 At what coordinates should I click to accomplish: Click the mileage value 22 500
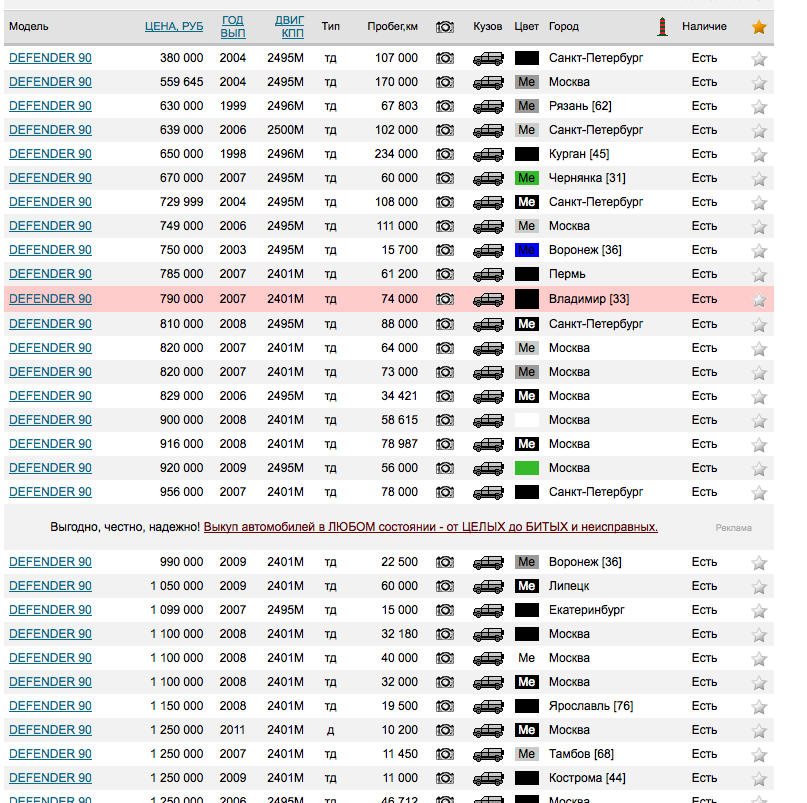(x=399, y=562)
